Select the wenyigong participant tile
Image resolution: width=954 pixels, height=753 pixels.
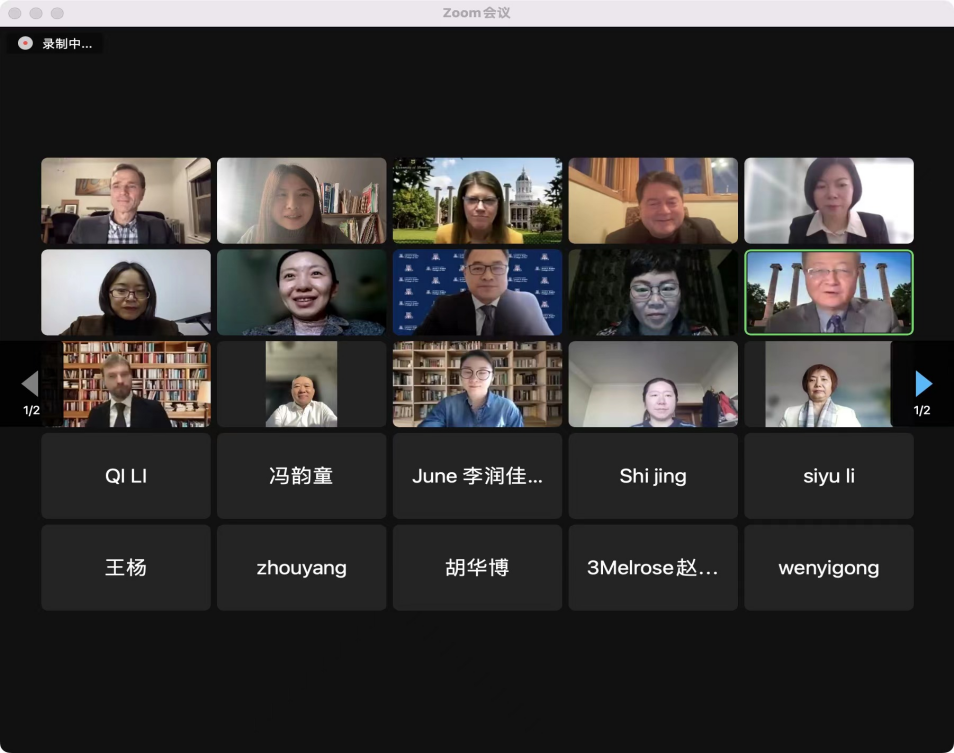tap(828, 568)
